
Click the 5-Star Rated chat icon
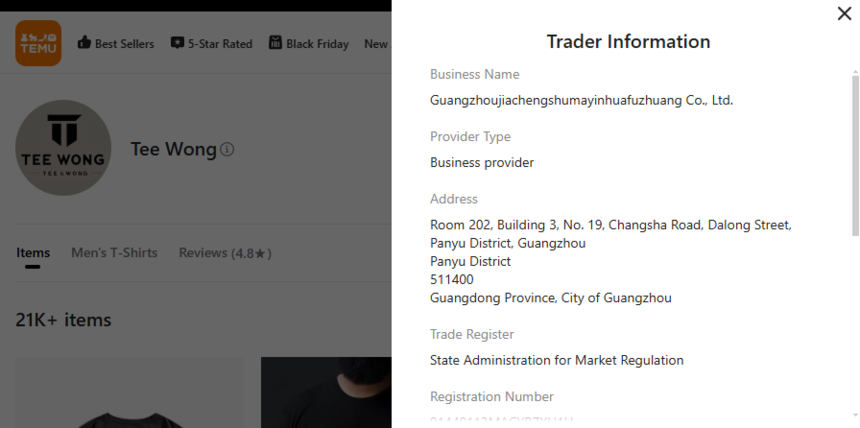pos(177,43)
